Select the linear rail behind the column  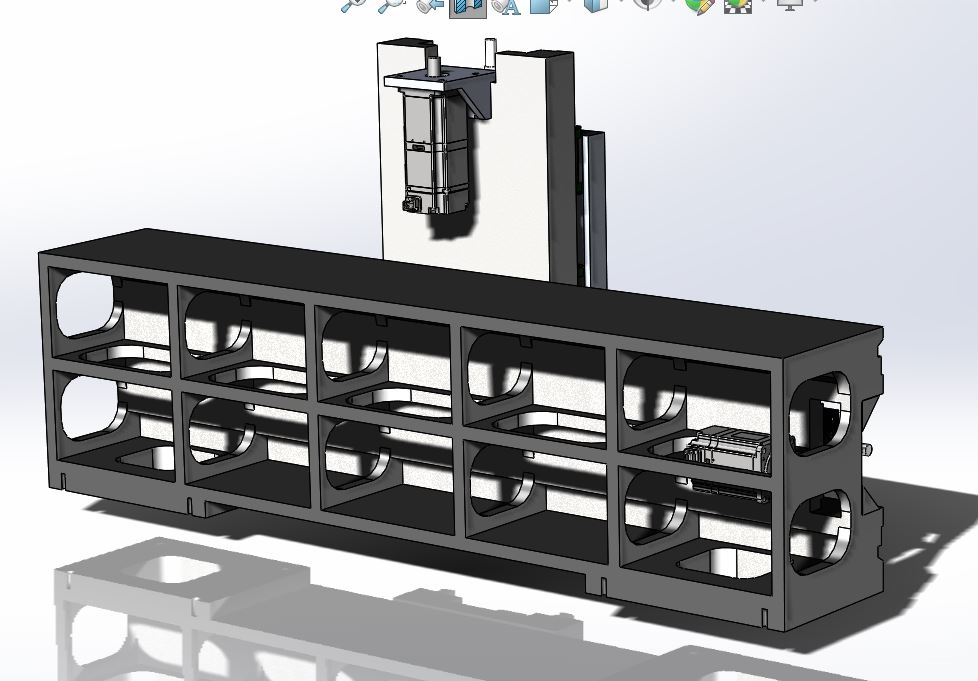594,209
